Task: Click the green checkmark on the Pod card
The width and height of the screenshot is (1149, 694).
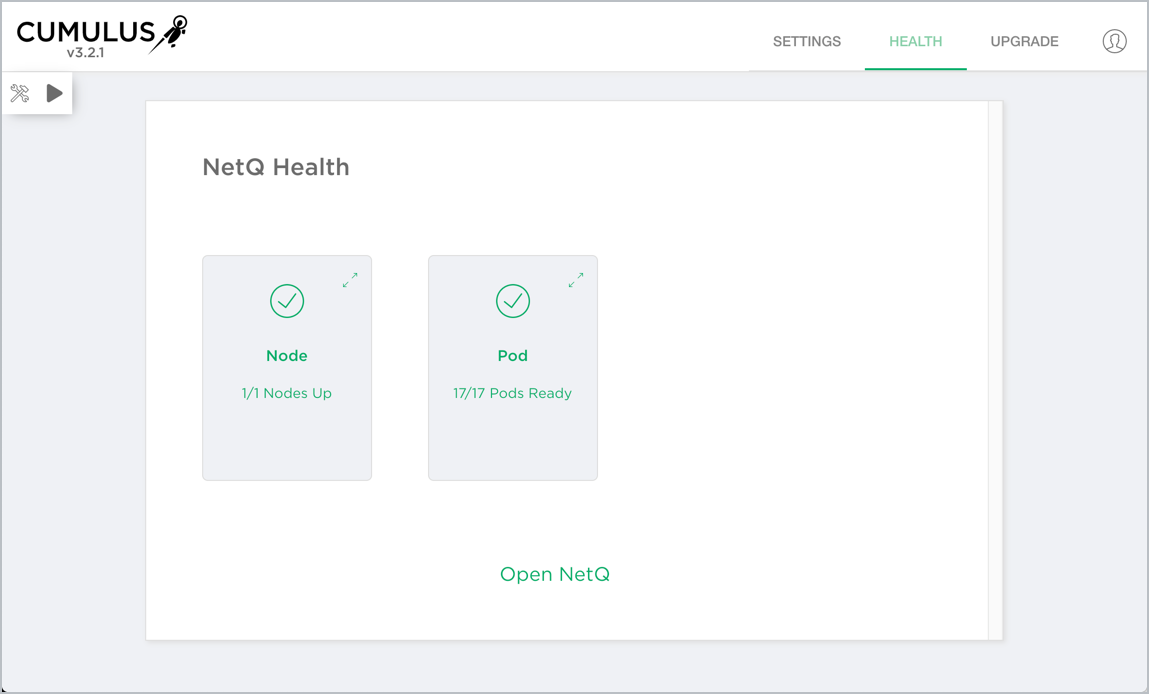Action: tap(513, 300)
